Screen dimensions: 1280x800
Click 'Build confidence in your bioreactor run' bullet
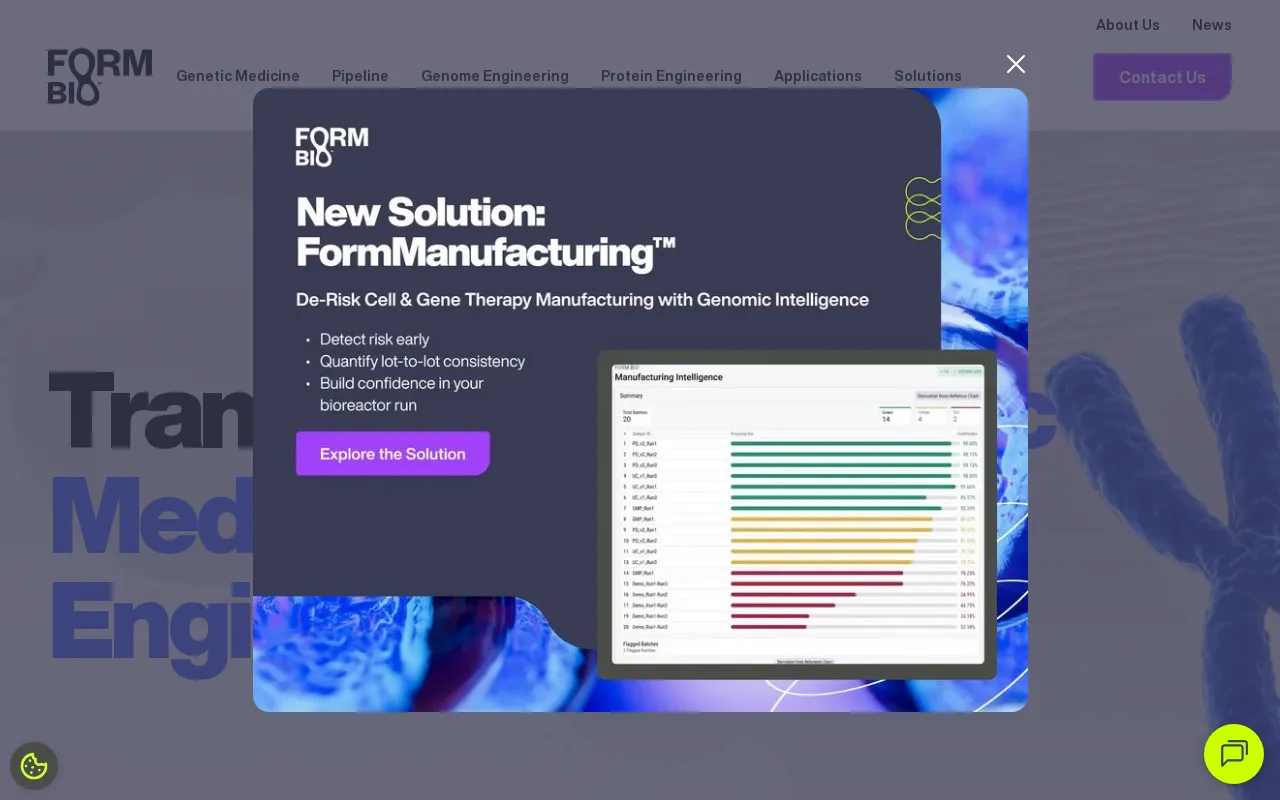coord(402,394)
